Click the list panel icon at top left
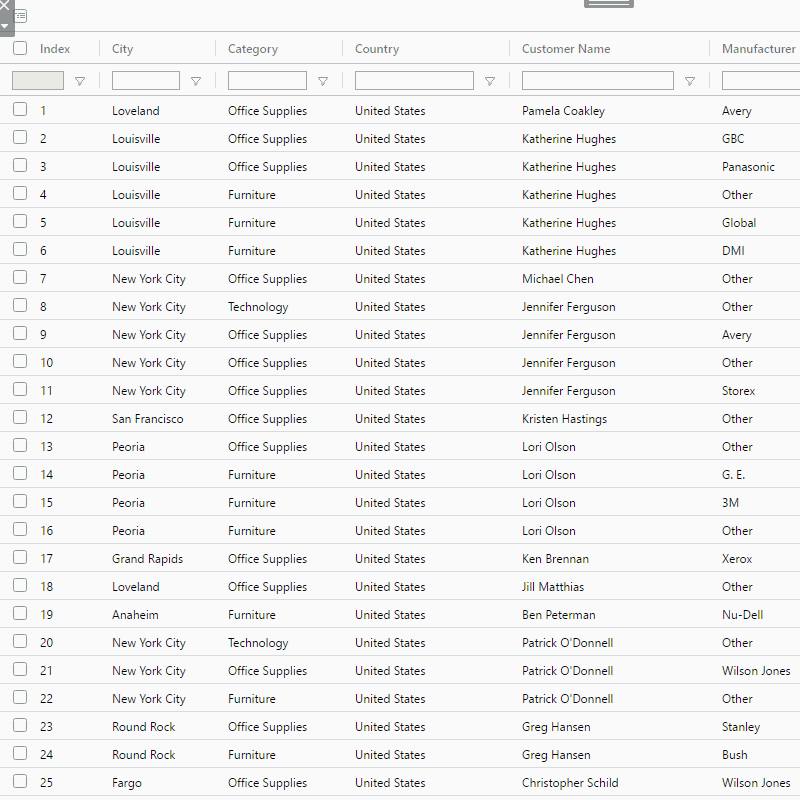The height and width of the screenshot is (800, 800). coord(21,16)
